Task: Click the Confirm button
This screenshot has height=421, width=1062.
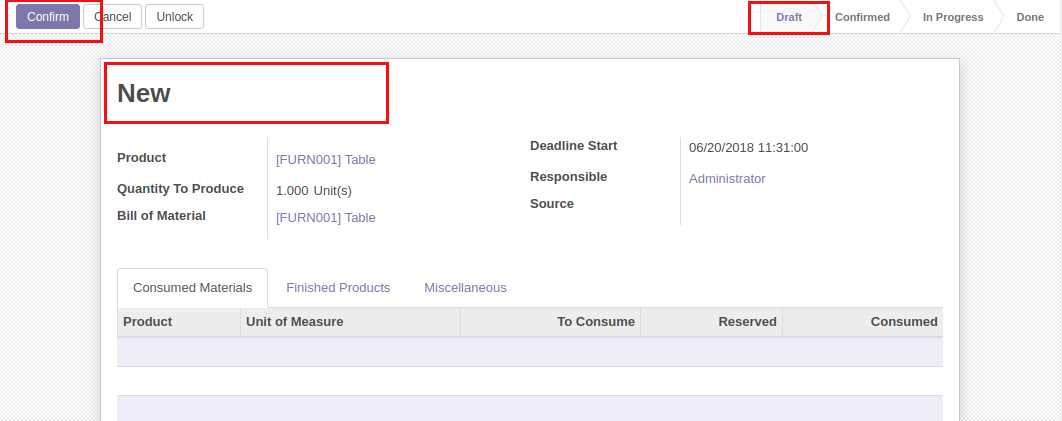Action: [x=48, y=17]
